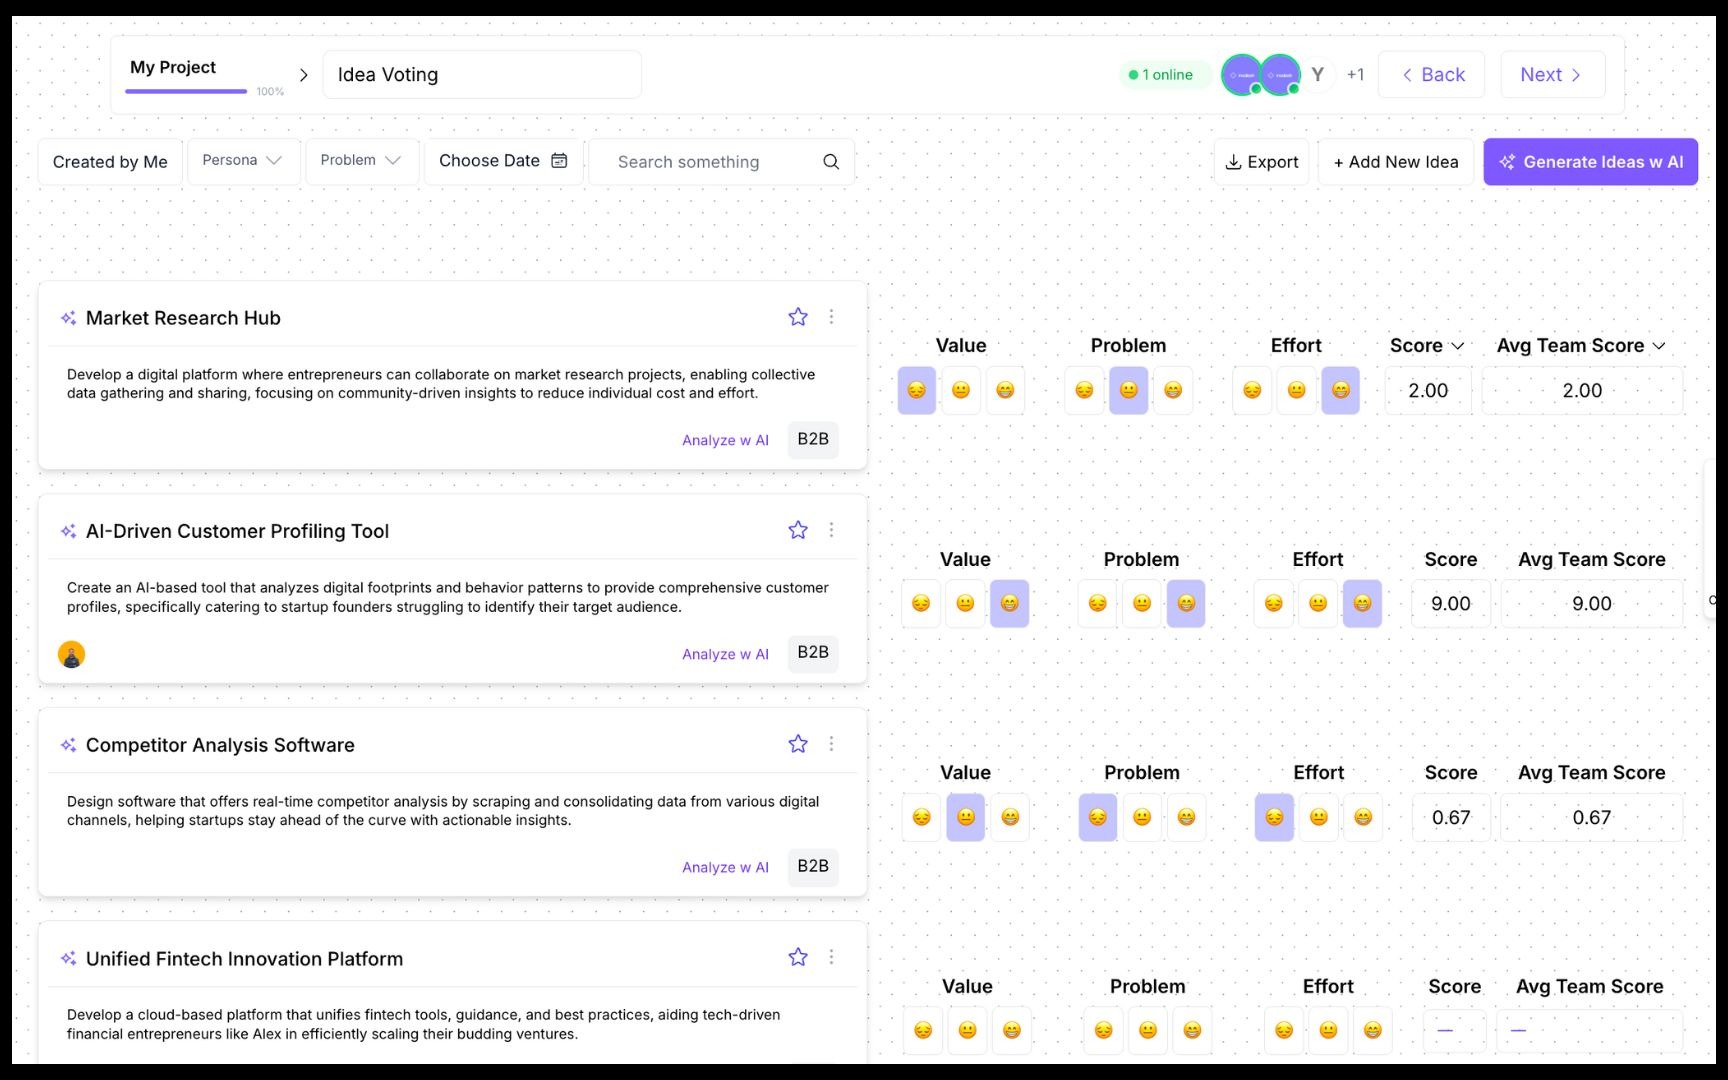Go to the My Project breadcrumb
The width and height of the screenshot is (1728, 1080).
coord(173,67)
